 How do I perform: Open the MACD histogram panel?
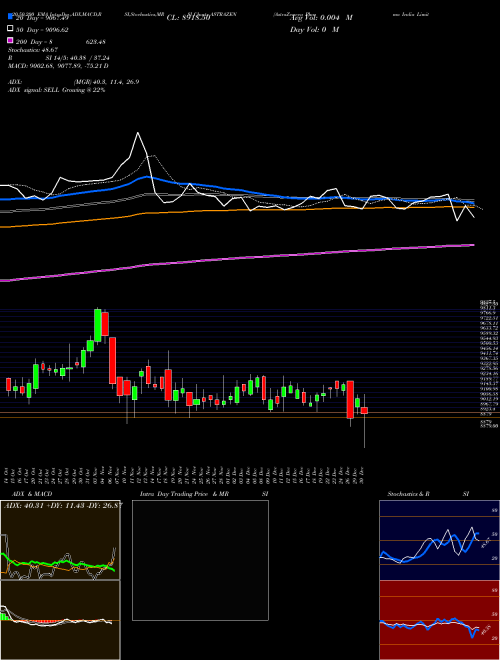point(60,620)
